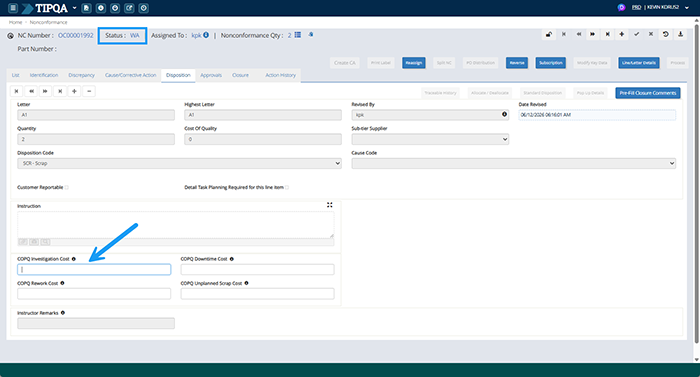Click the download icon in the record toolbar
This screenshot has height=377, width=700.
click(x=680, y=34)
